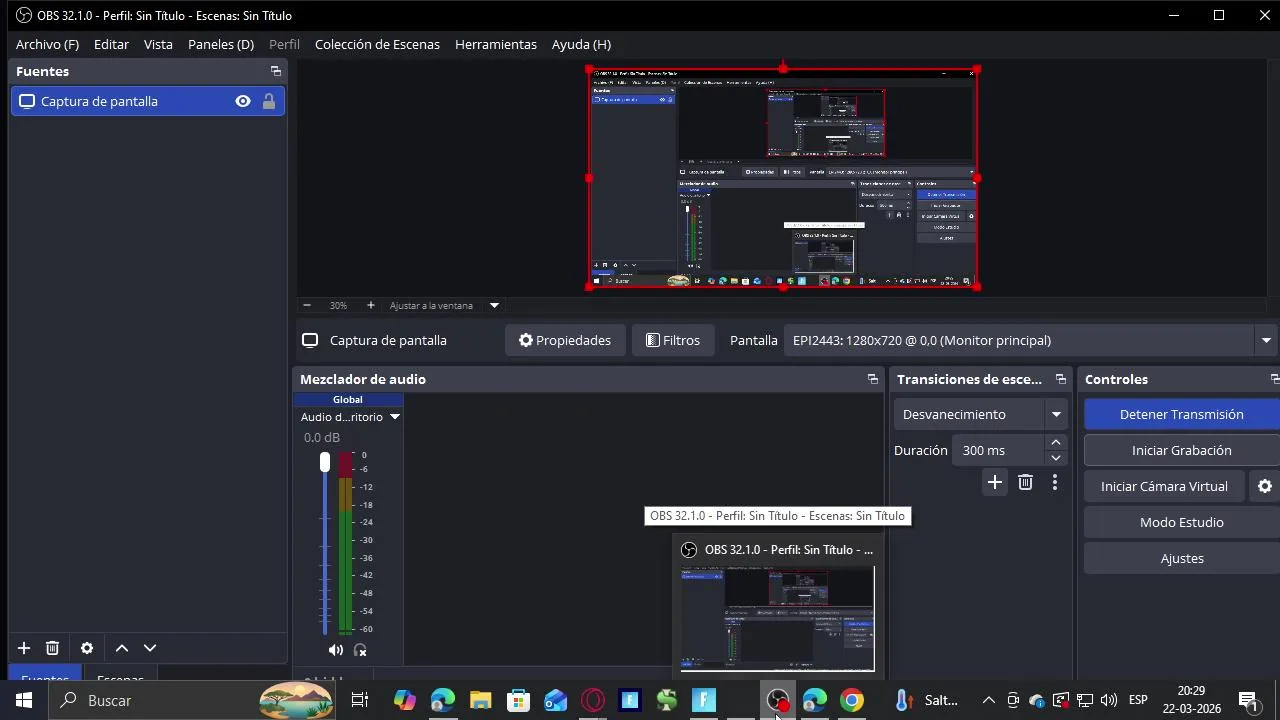Open the Ayuda (H) menu

[581, 44]
